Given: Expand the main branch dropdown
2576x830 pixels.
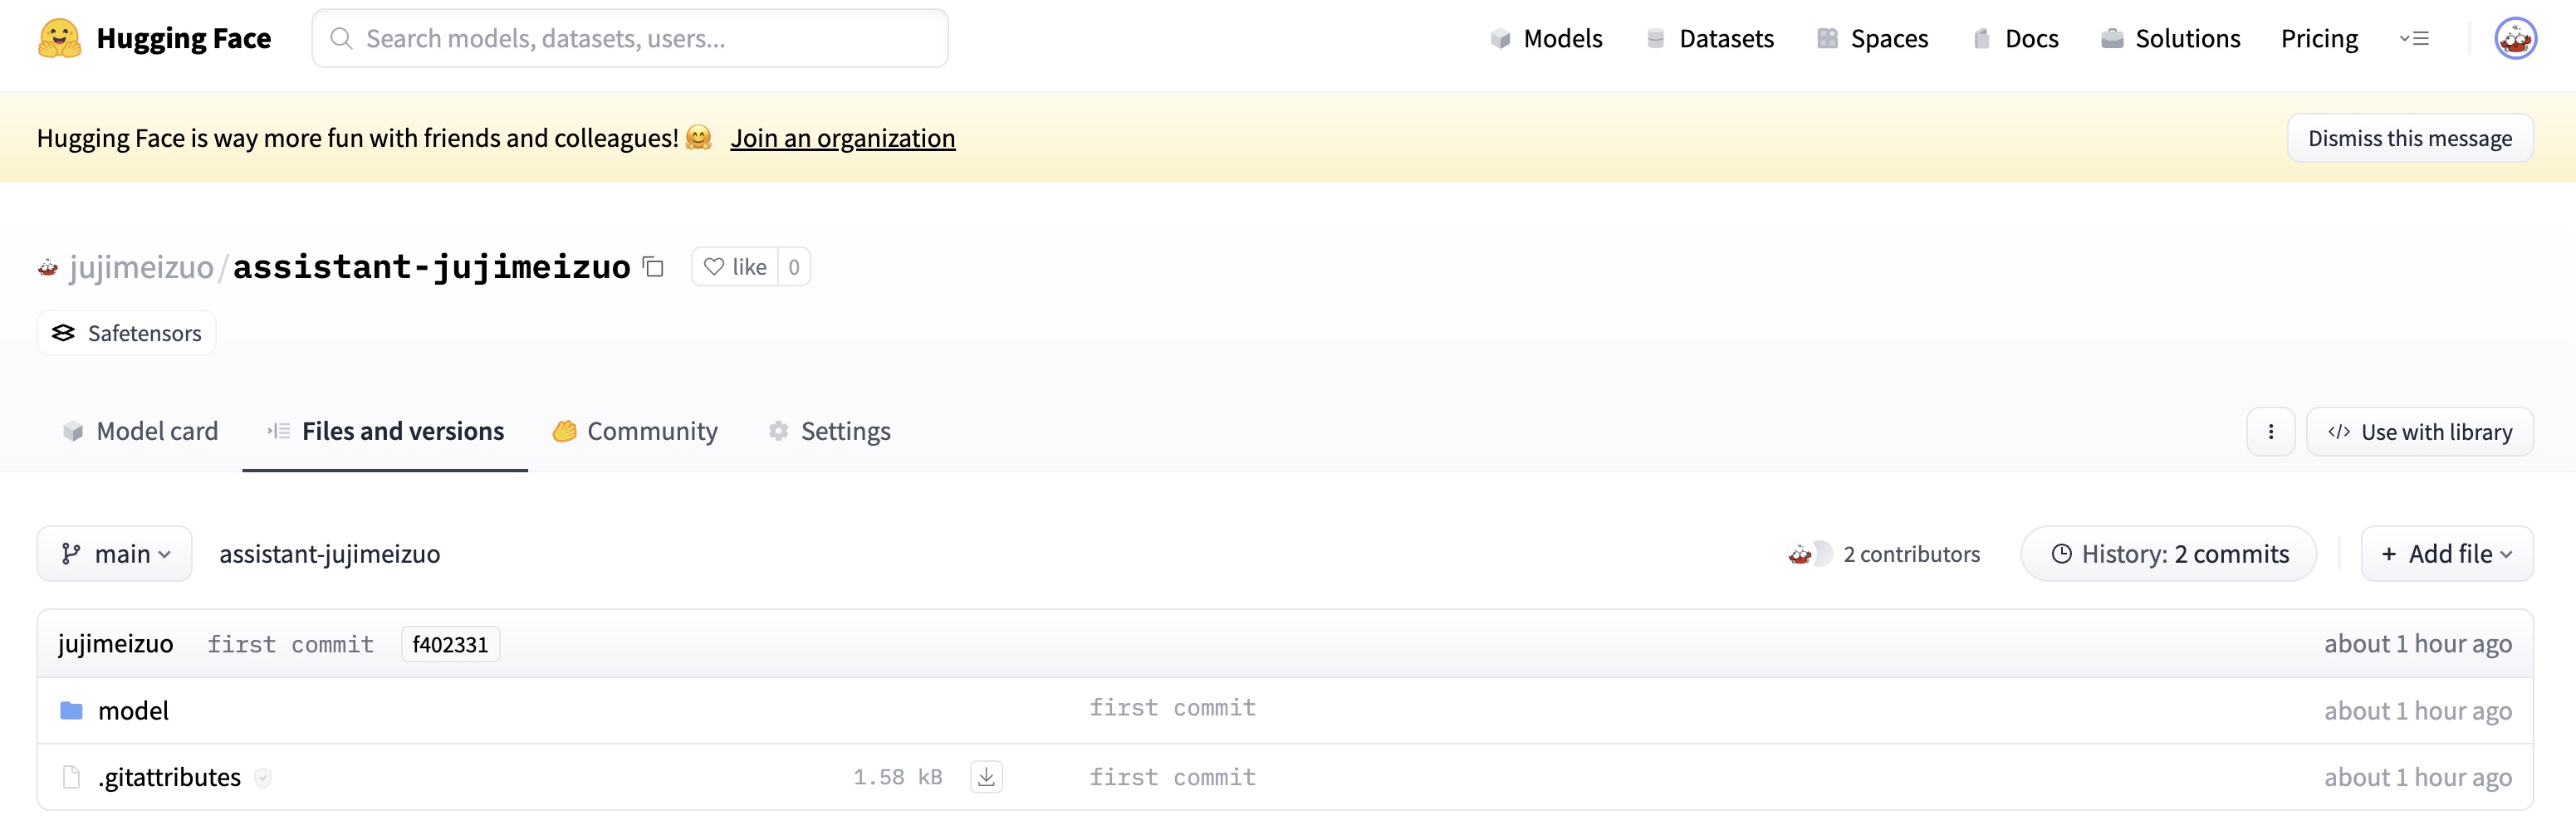Looking at the screenshot, I should click(115, 554).
